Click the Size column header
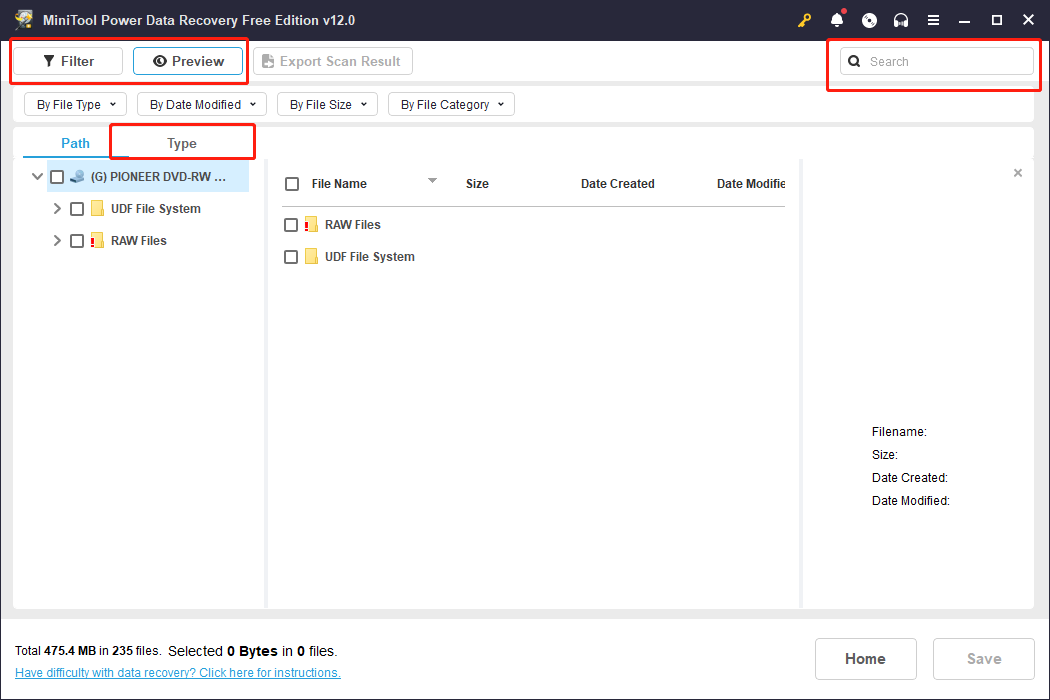The width and height of the screenshot is (1050, 700). tap(477, 184)
